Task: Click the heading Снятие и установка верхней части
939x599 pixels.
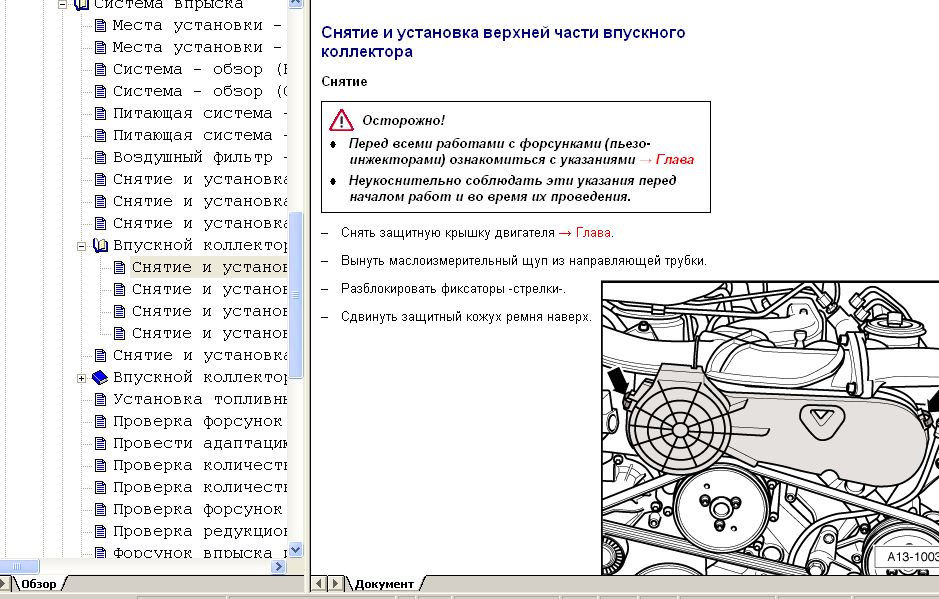Action: (x=503, y=42)
